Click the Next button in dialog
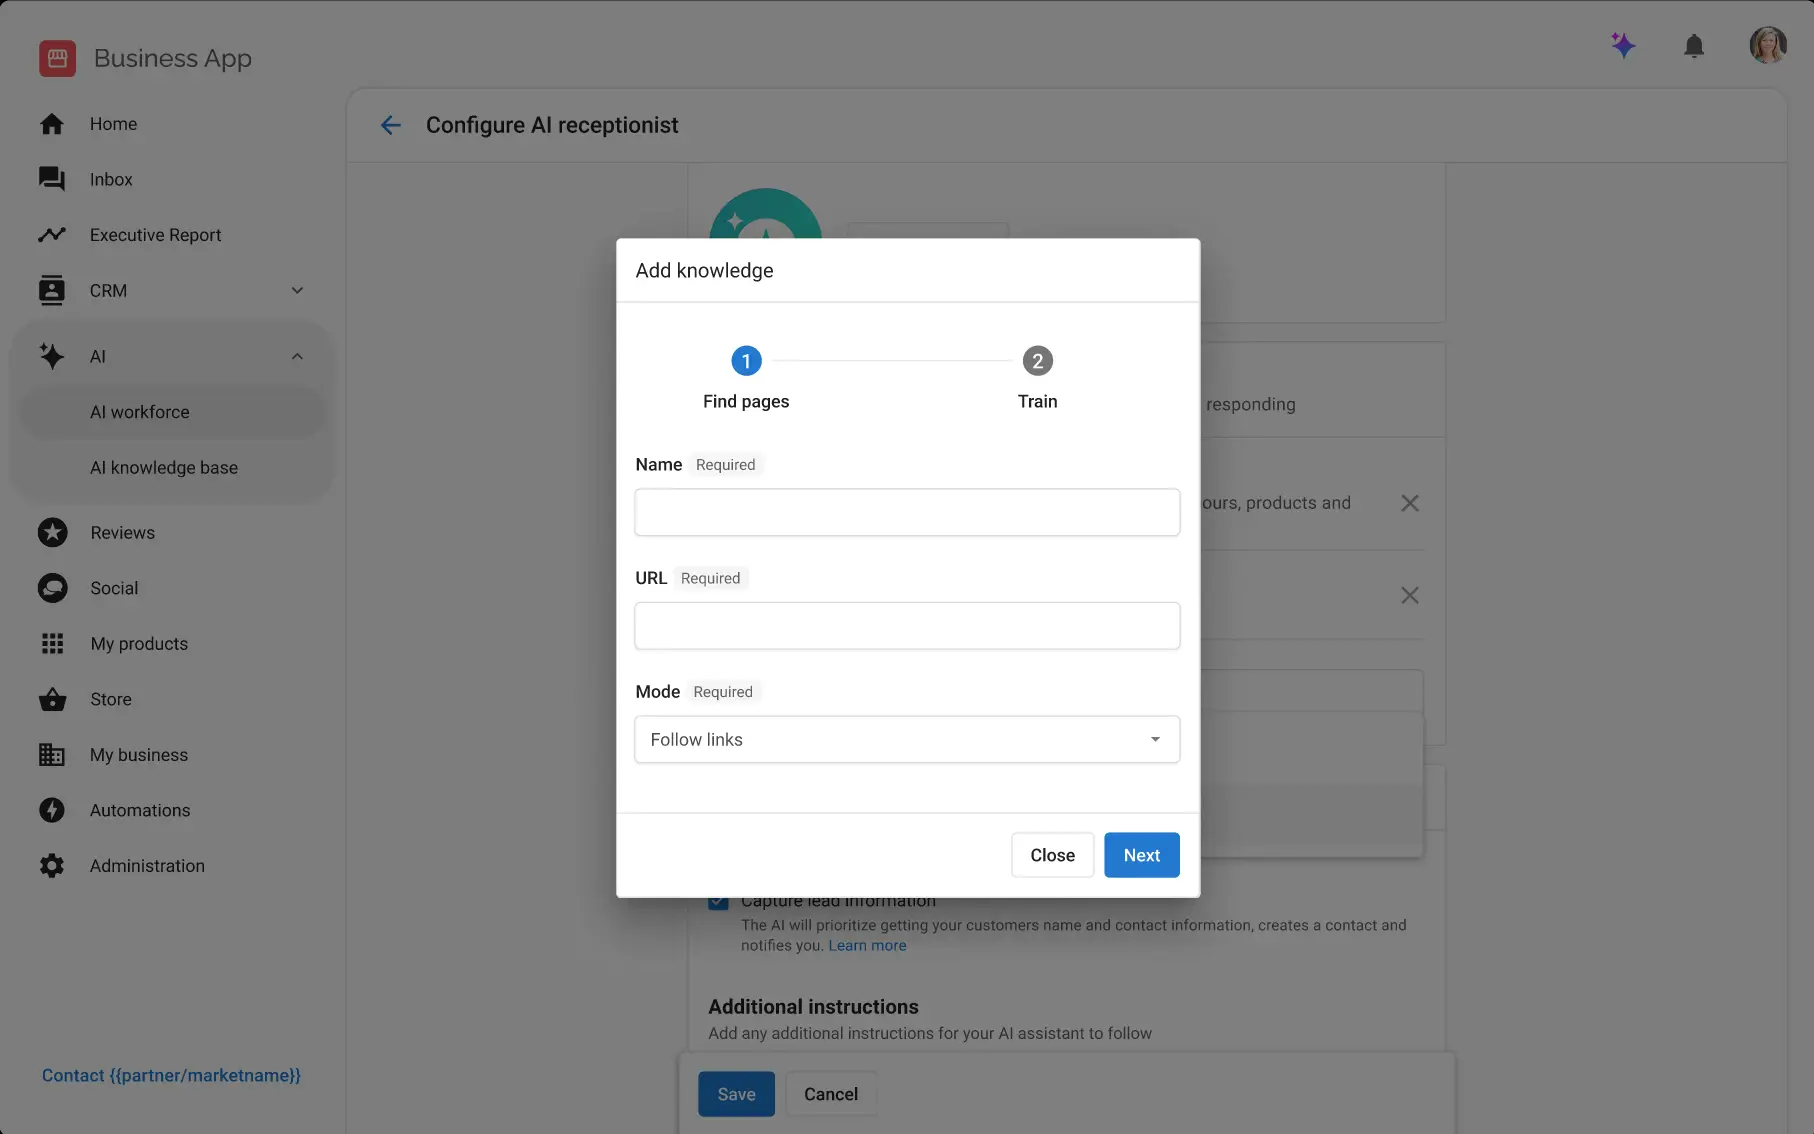Viewport: 1814px width, 1134px height. point(1141,855)
